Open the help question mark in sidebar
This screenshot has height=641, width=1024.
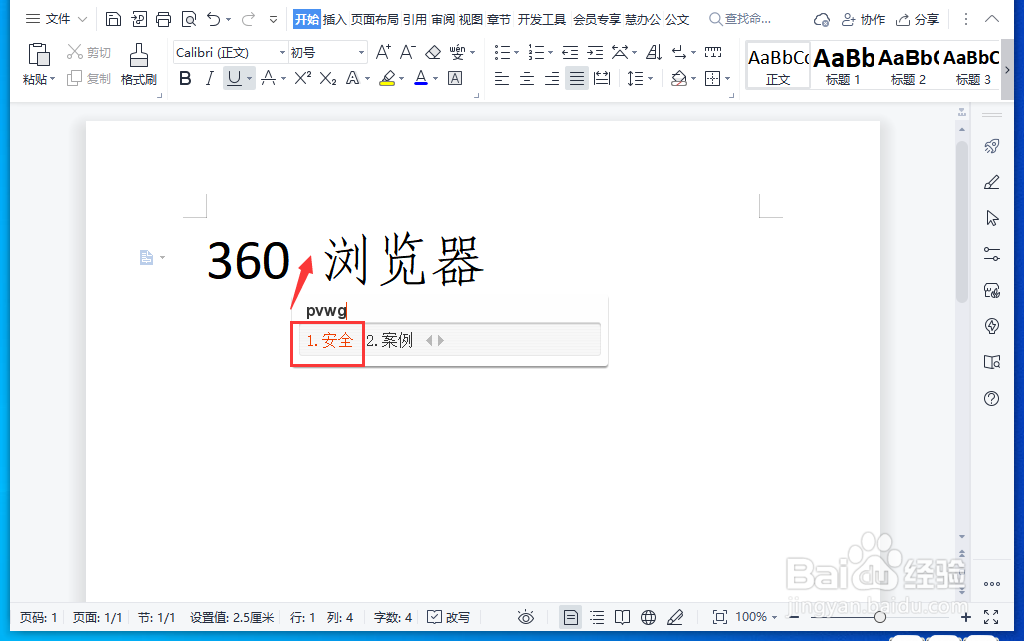pyautogui.click(x=991, y=398)
